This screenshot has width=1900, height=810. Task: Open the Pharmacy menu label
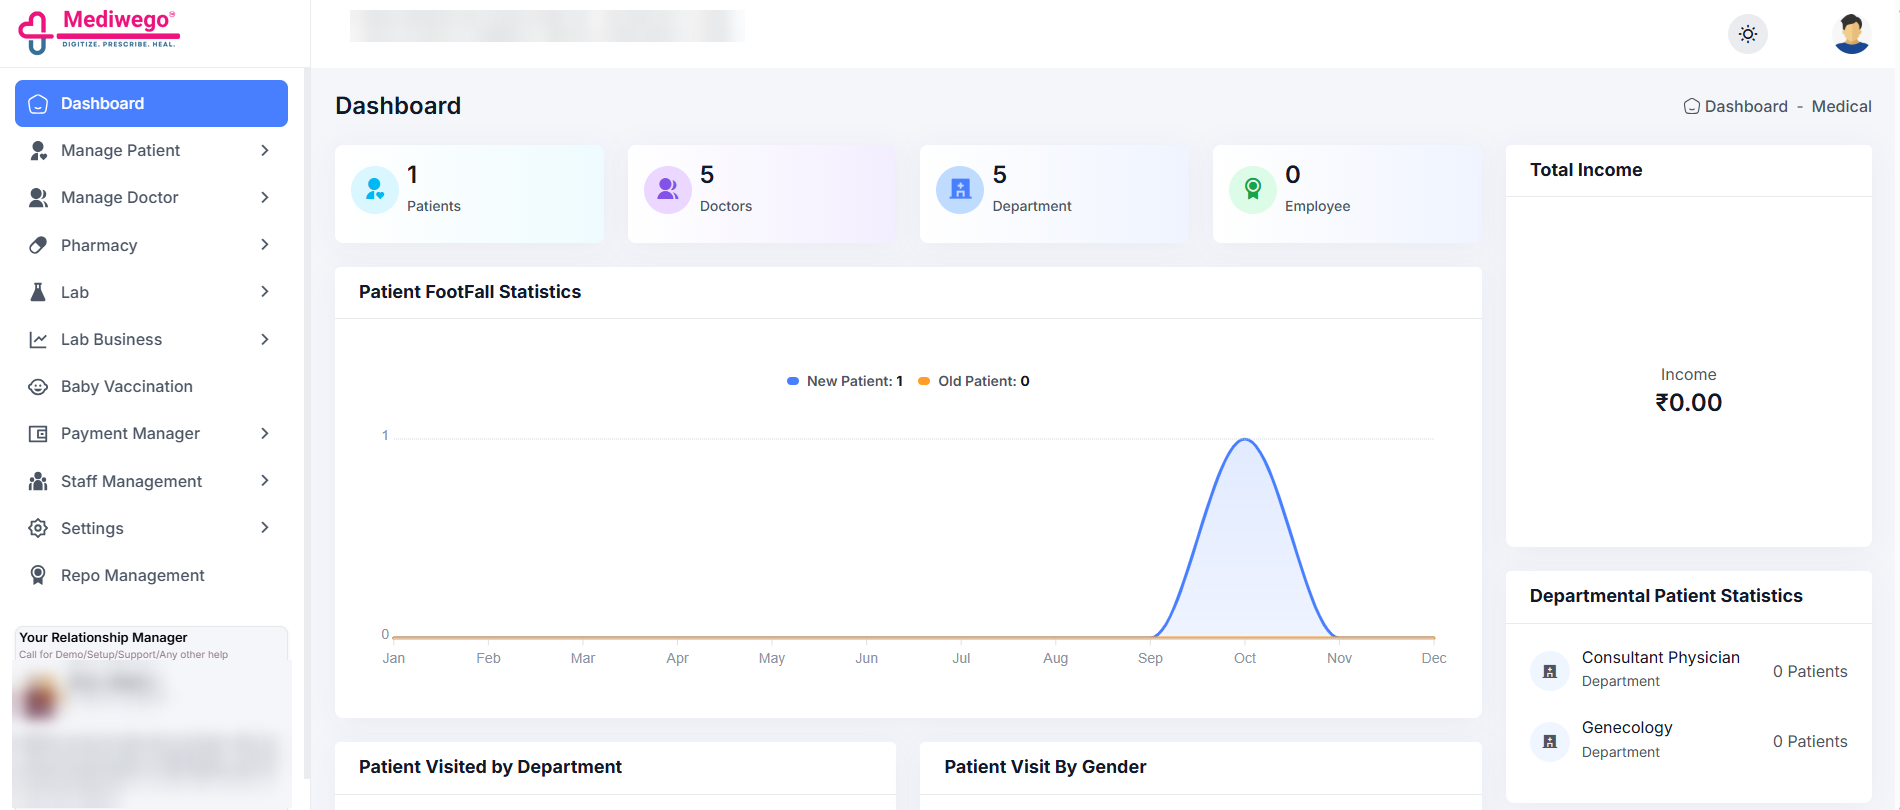click(x=99, y=245)
